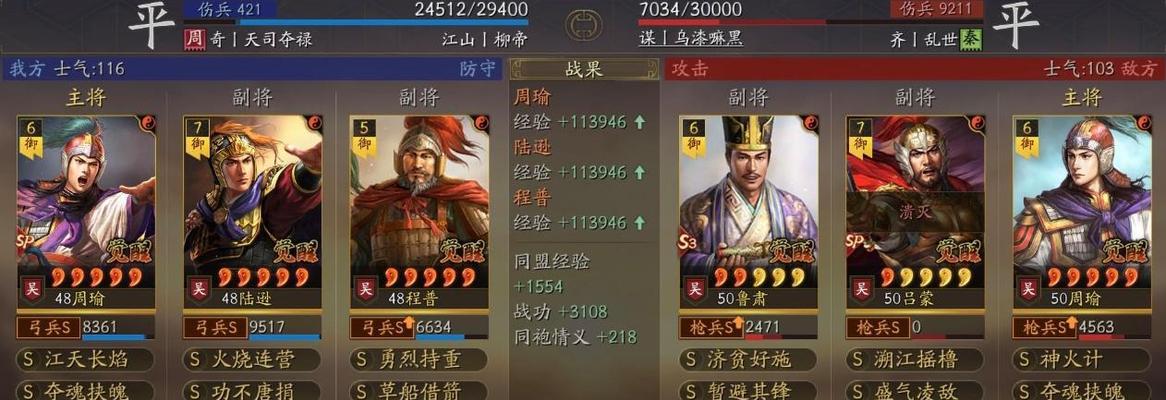
Task: Open the 江天长焰 skill button
Action: [x=85, y=360]
